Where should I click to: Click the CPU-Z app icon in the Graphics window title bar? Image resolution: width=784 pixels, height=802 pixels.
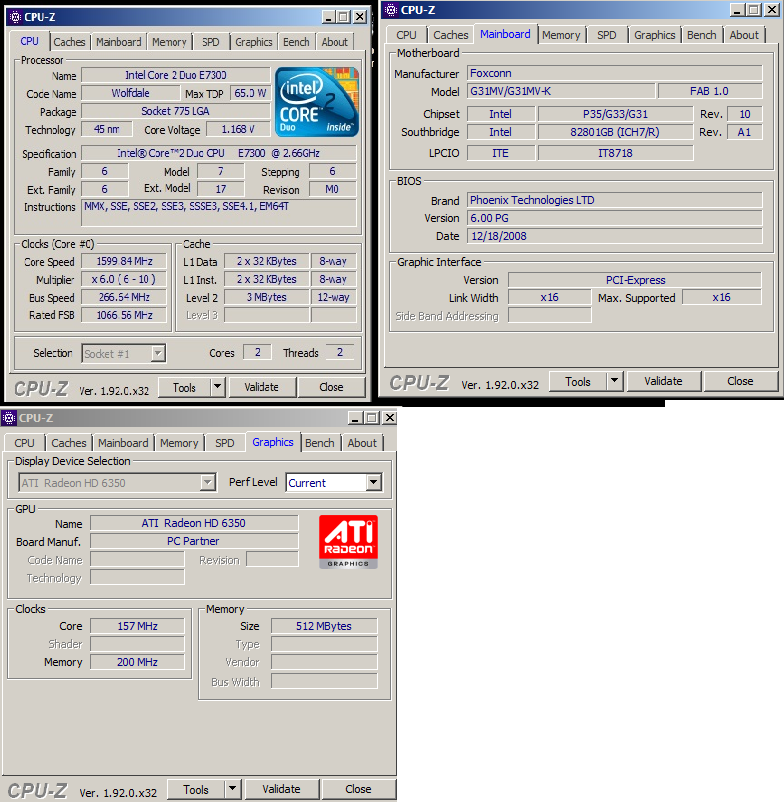9,418
